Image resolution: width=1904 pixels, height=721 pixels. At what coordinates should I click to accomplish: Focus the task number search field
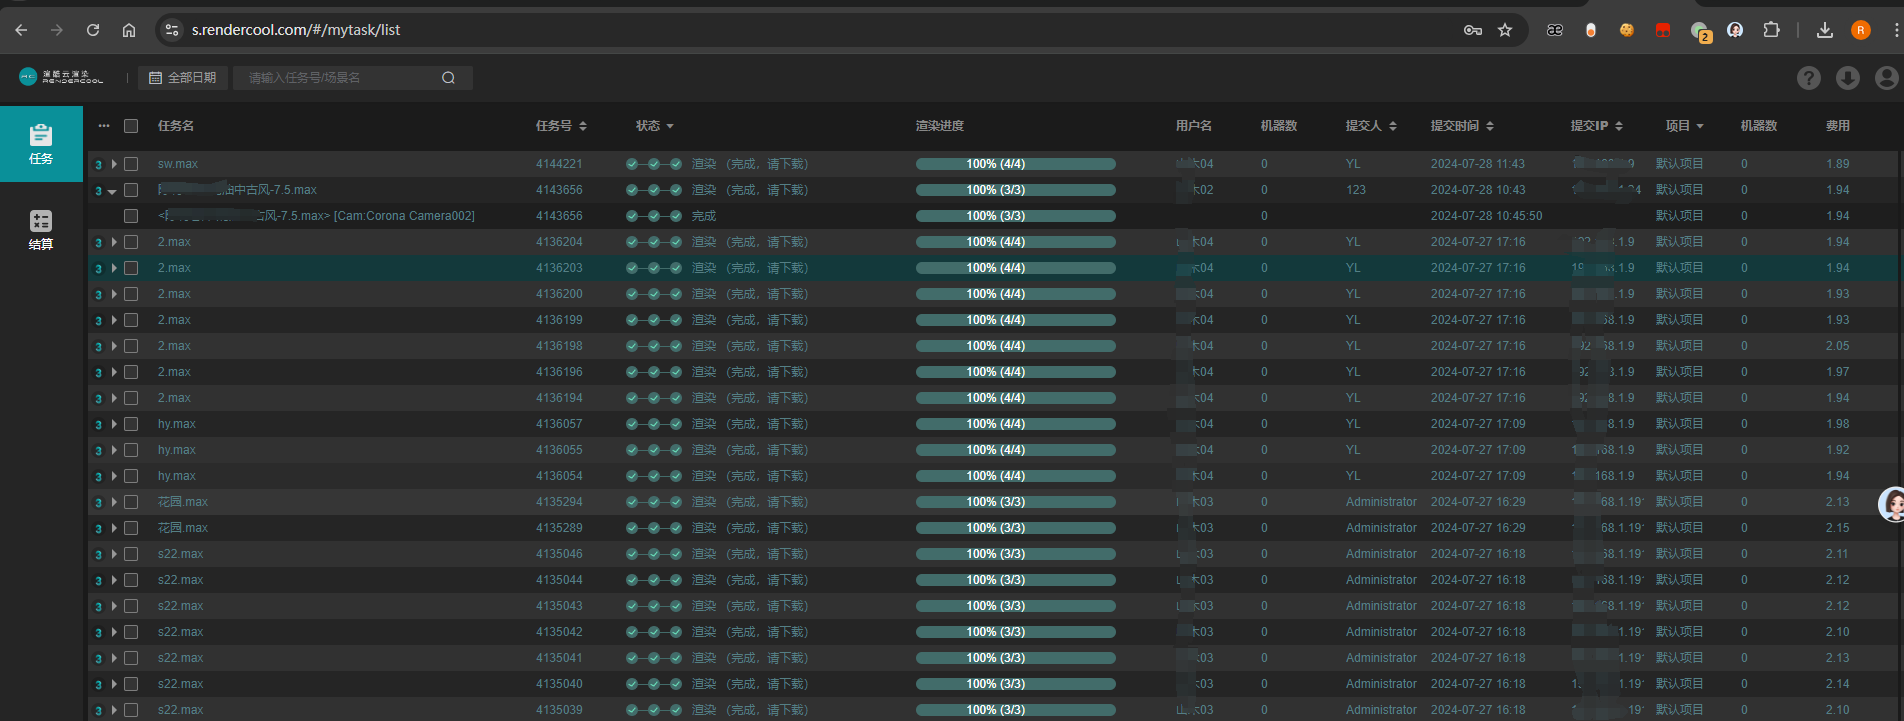point(335,78)
